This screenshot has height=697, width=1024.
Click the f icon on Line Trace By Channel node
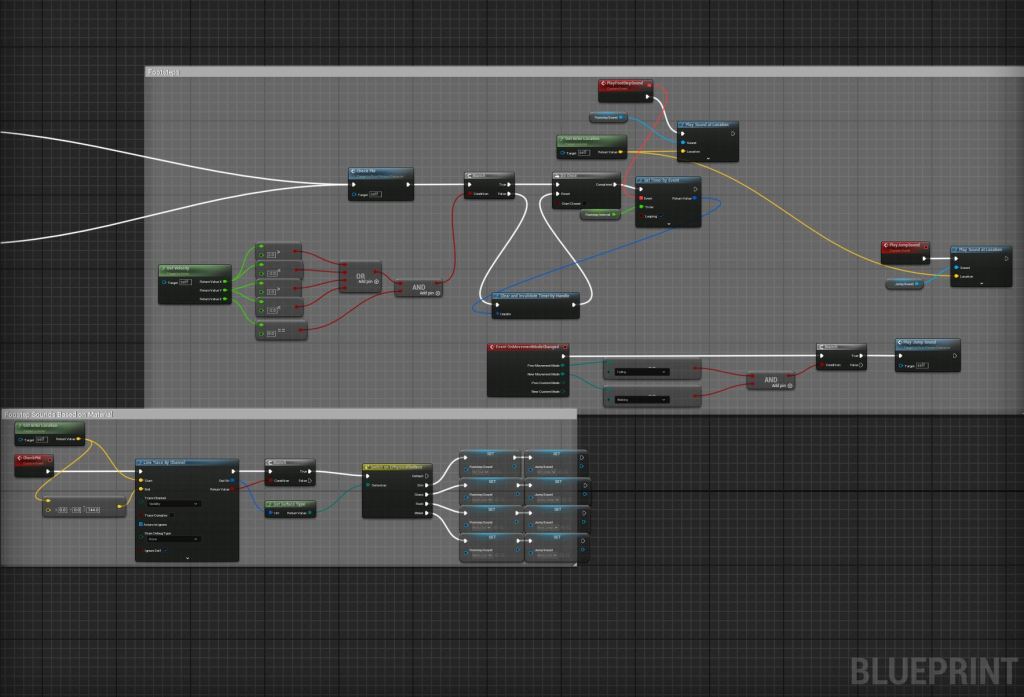coord(139,461)
